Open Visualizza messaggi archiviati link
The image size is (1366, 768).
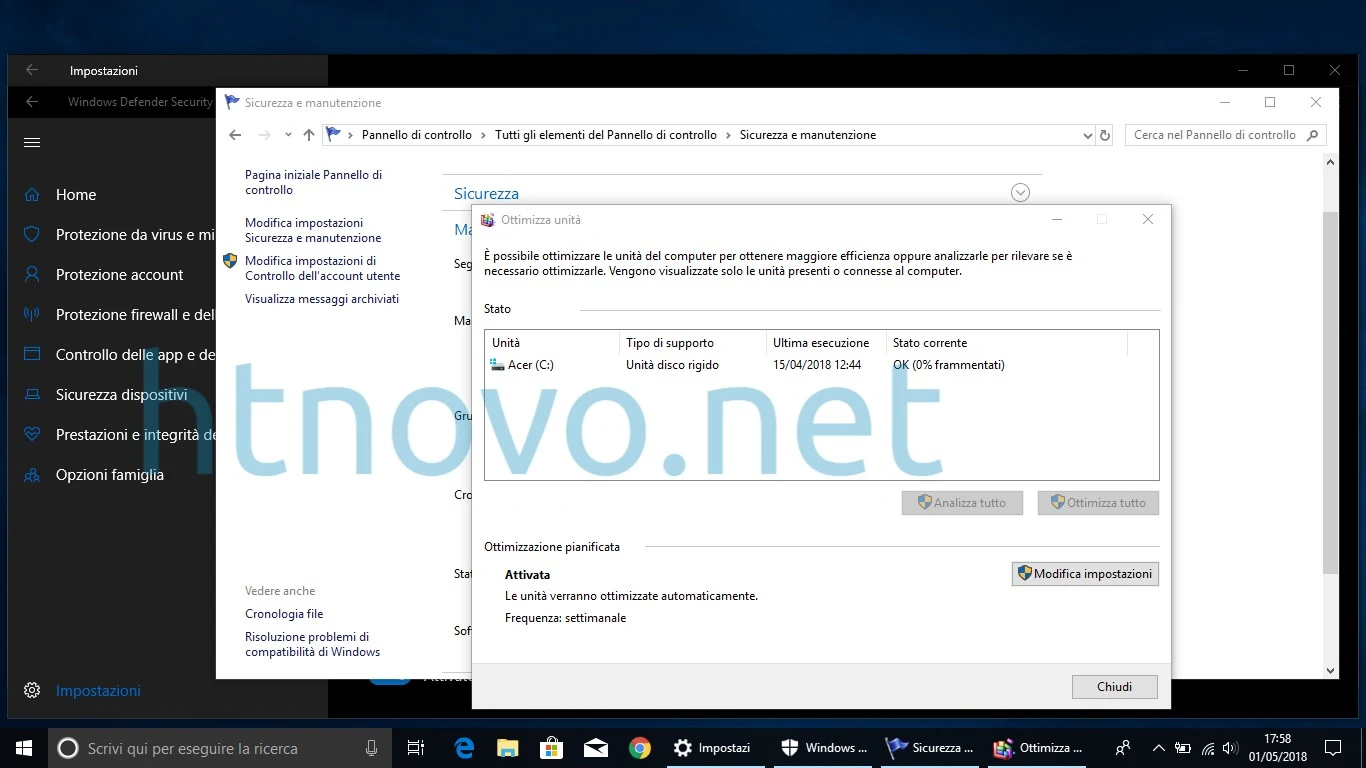322,299
